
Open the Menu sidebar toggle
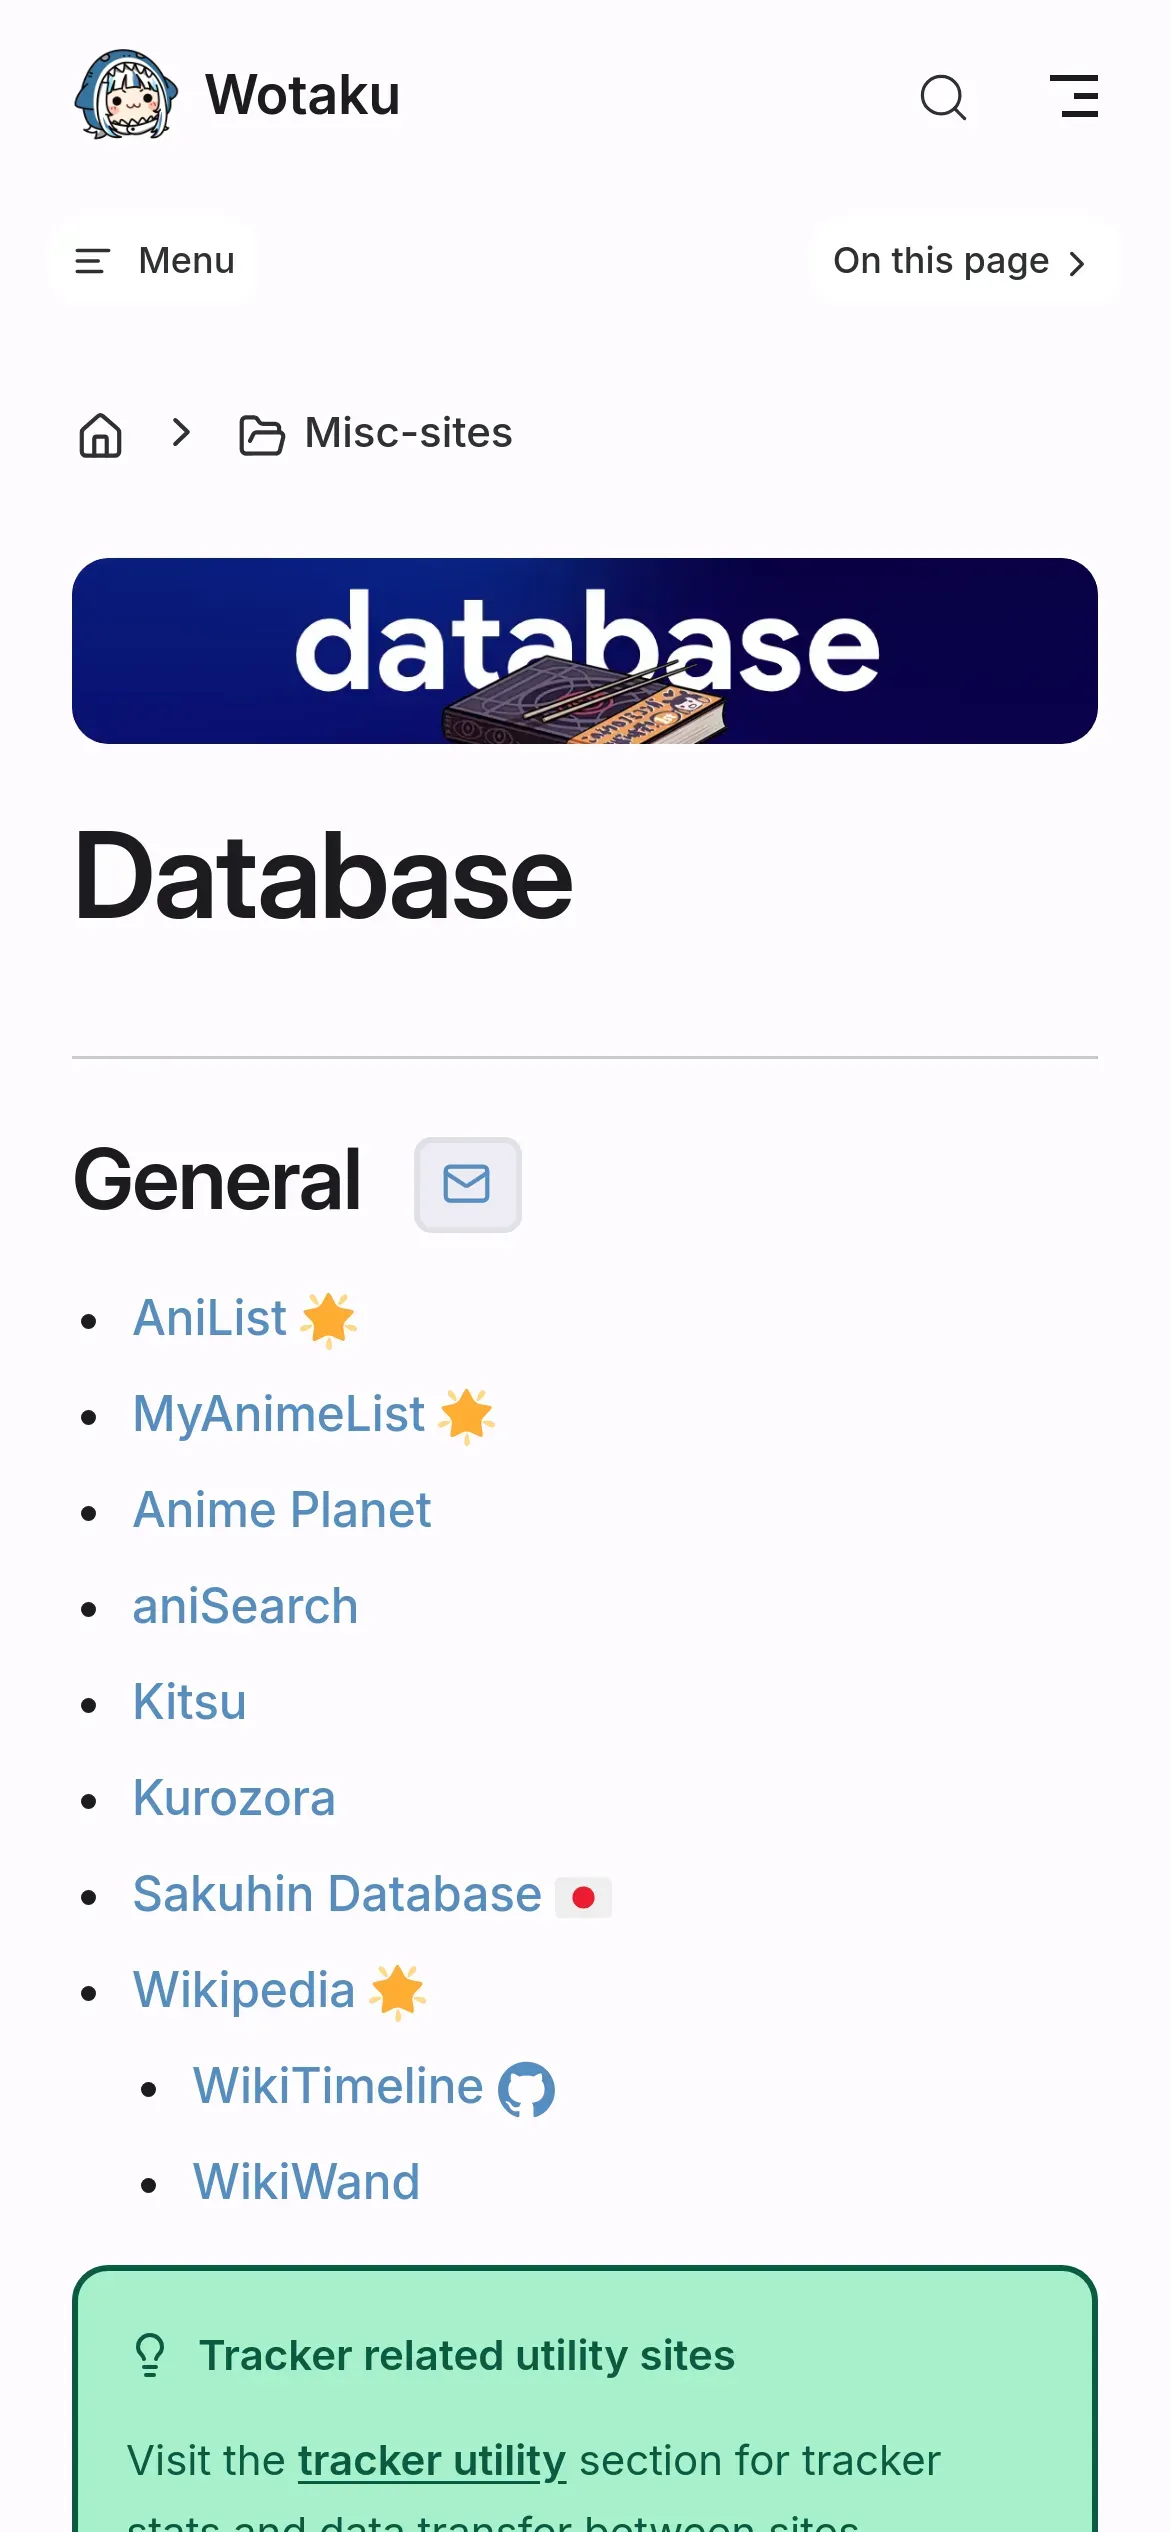click(154, 261)
